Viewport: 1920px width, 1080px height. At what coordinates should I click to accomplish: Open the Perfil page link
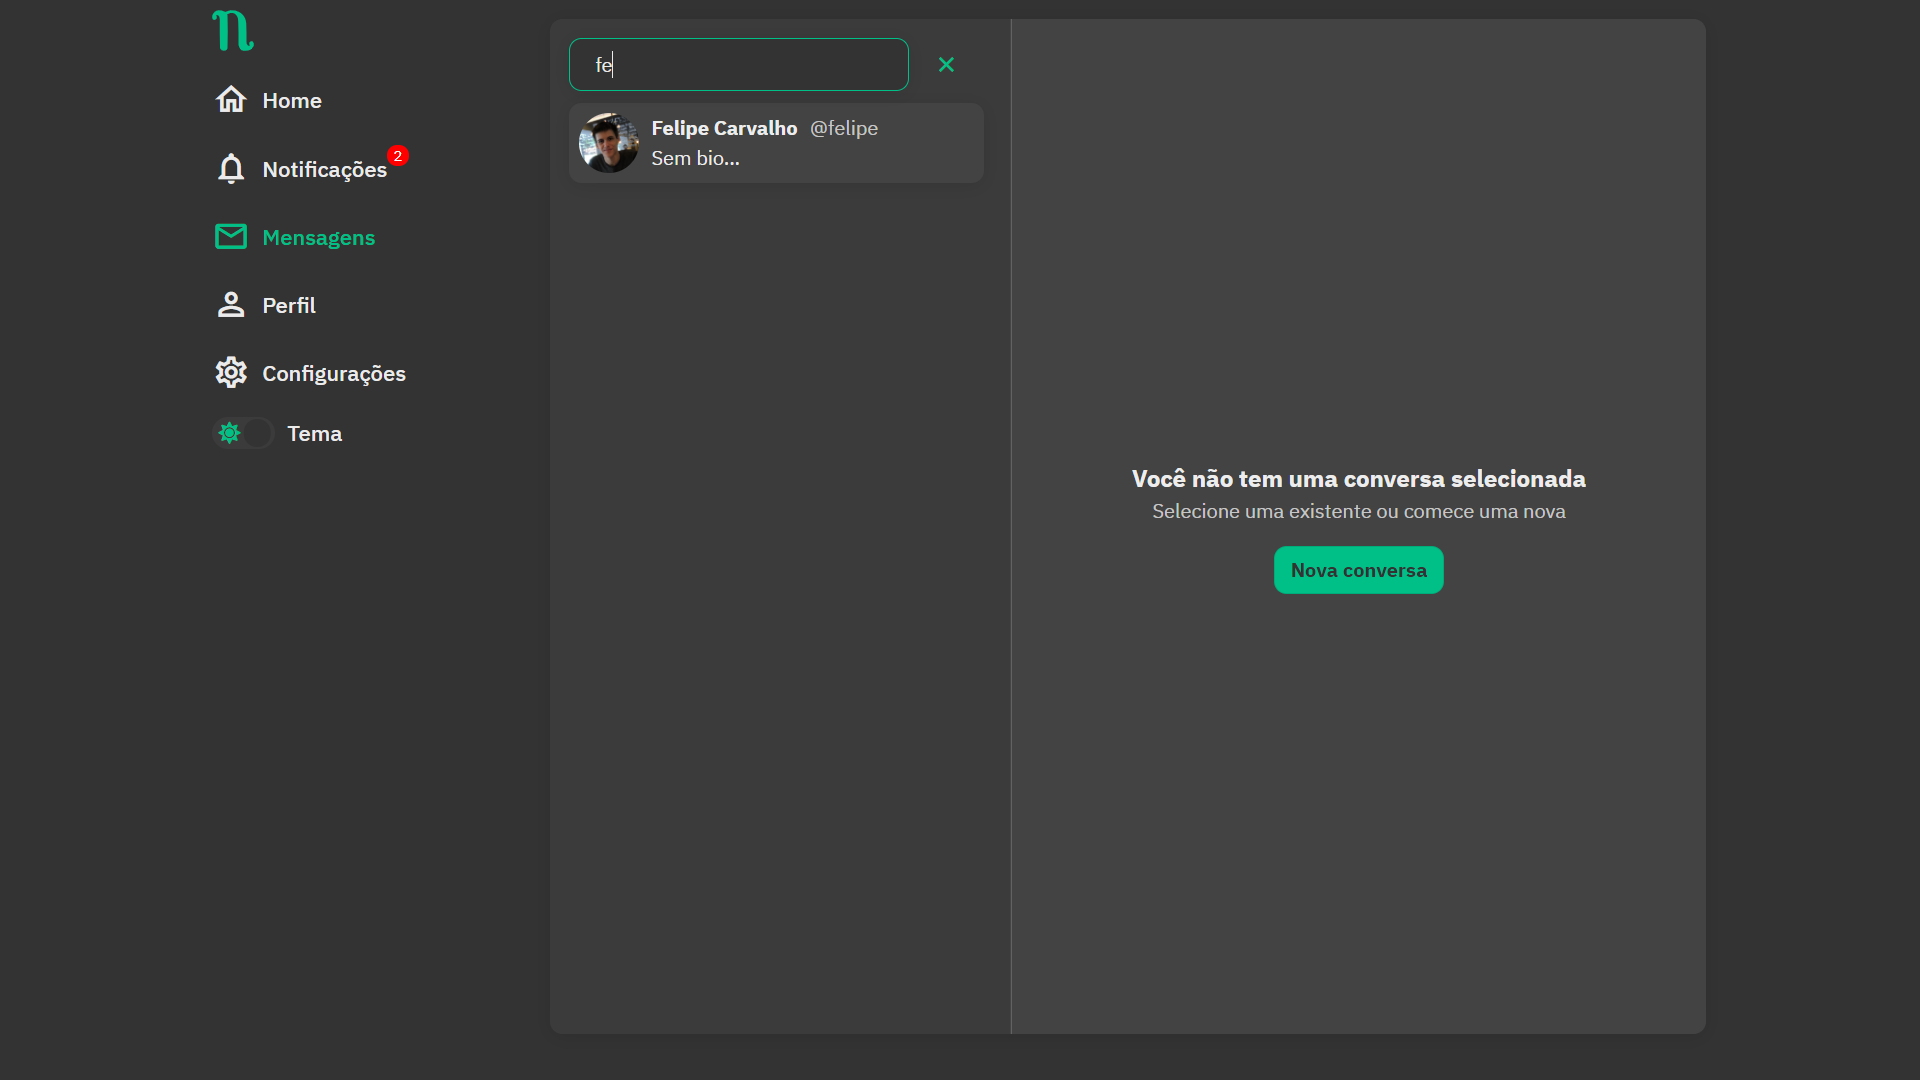(288, 306)
